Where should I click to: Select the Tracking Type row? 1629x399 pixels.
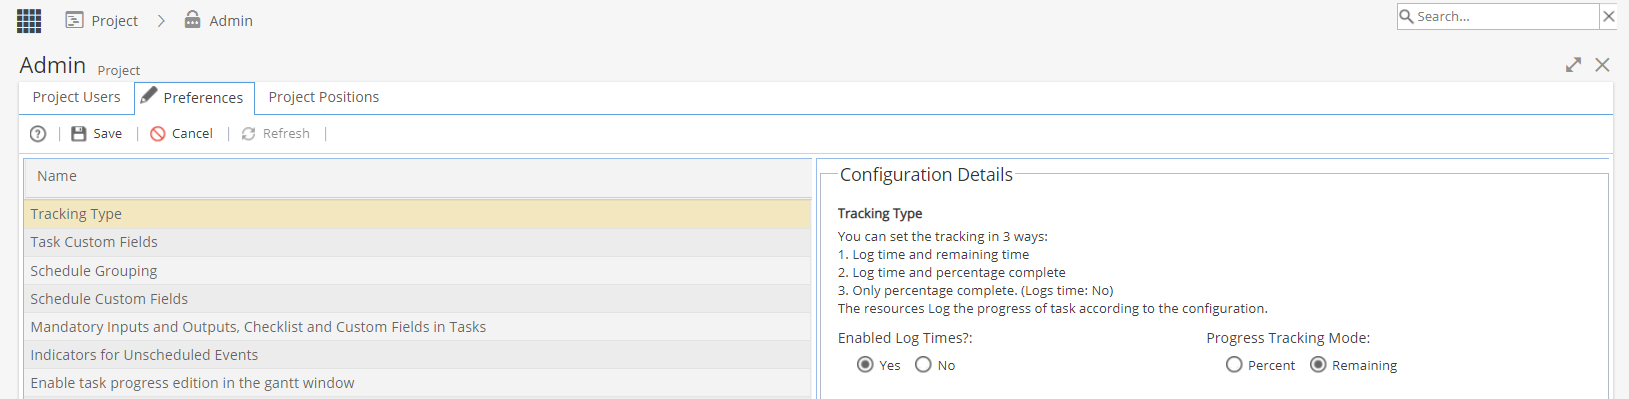click(417, 214)
